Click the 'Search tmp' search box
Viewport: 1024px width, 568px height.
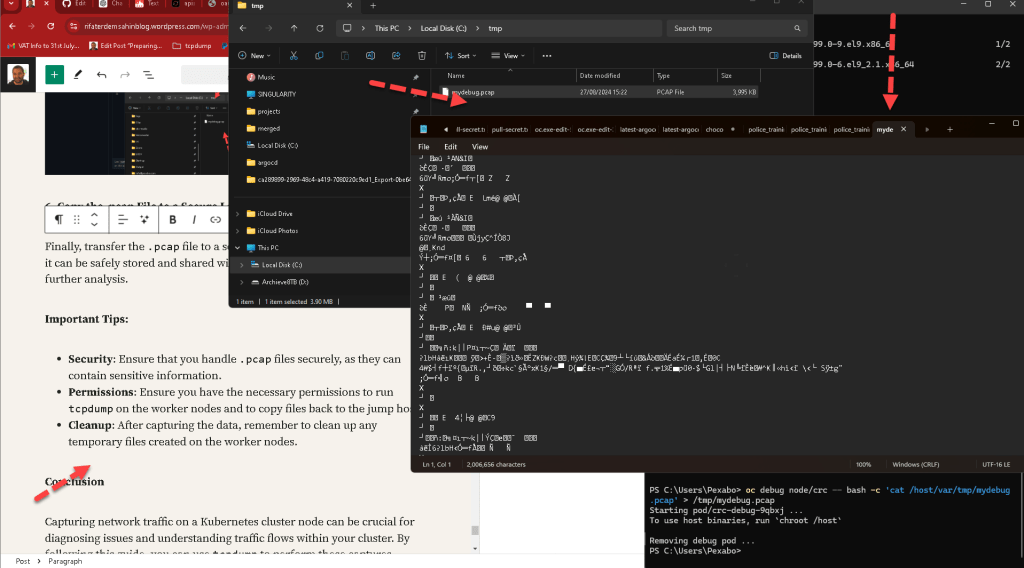tap(737, 28)
